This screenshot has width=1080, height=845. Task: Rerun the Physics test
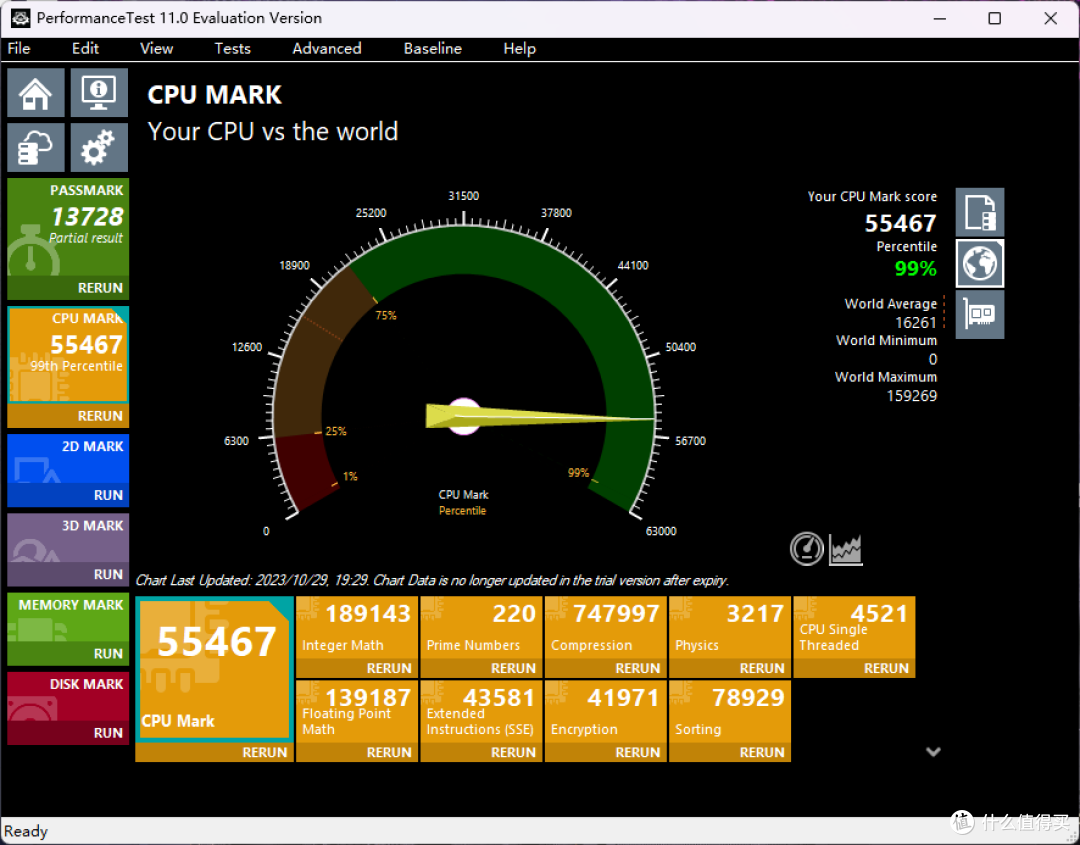[729, 668]
